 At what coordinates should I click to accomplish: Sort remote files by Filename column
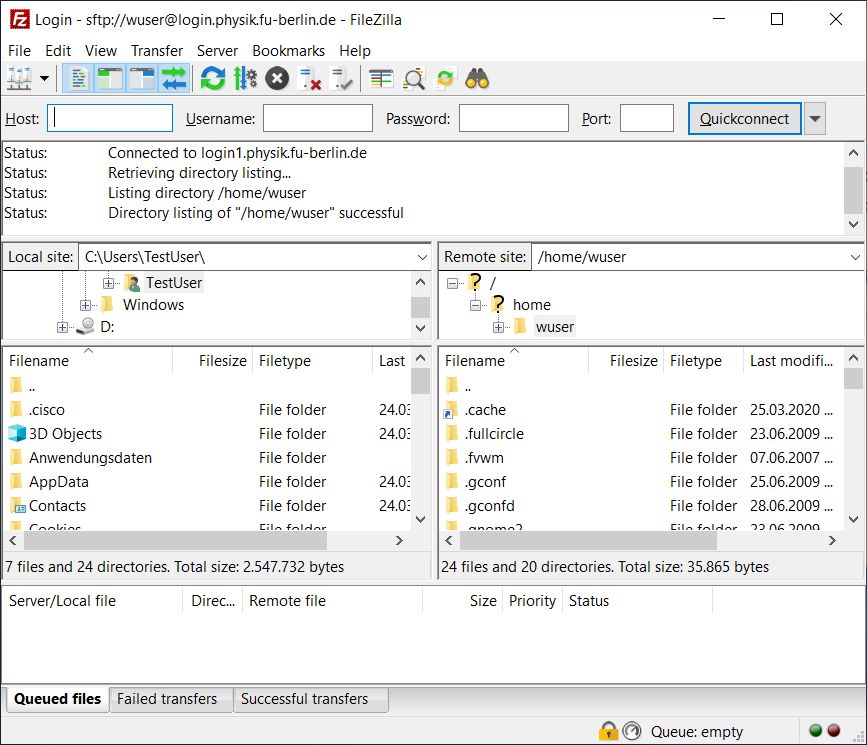514,361
